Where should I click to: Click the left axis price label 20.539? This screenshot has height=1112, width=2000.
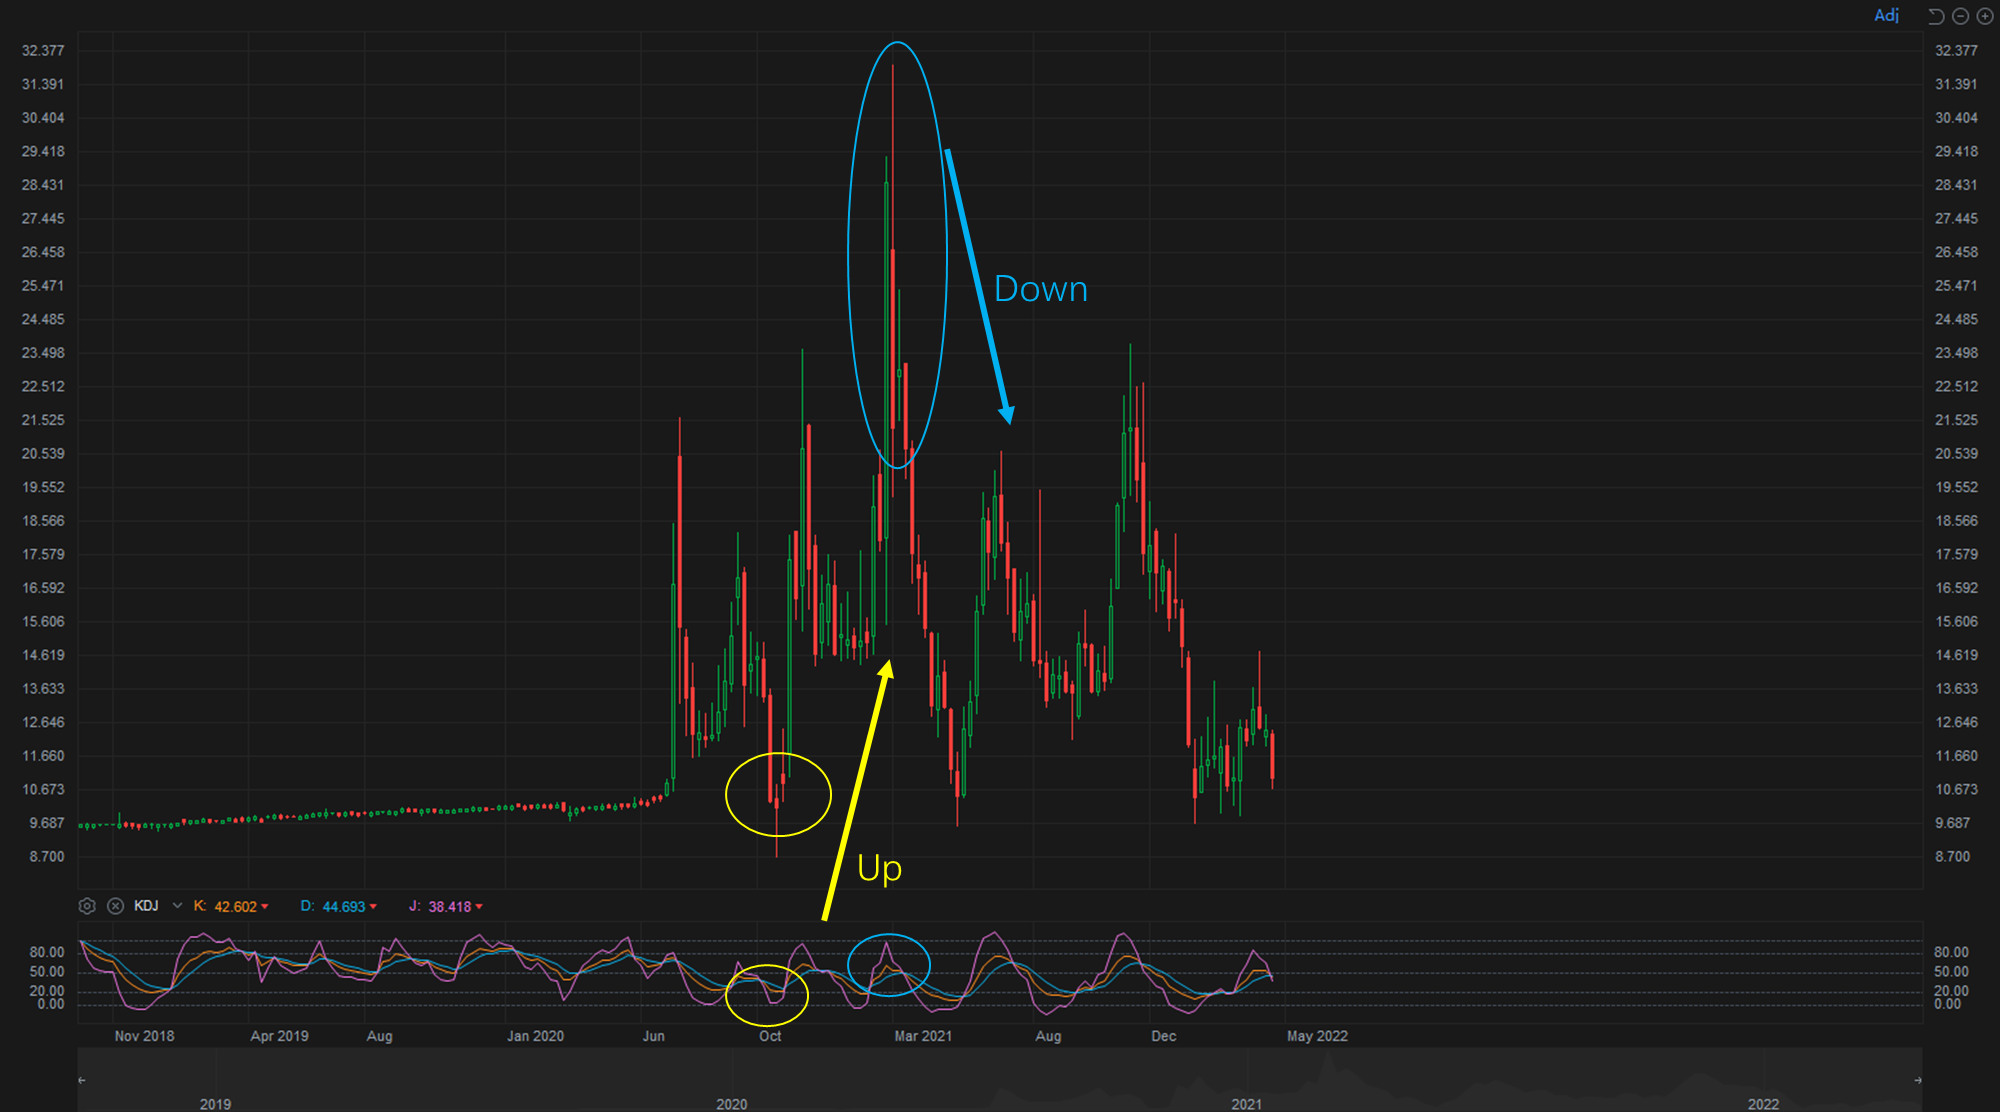43,454
